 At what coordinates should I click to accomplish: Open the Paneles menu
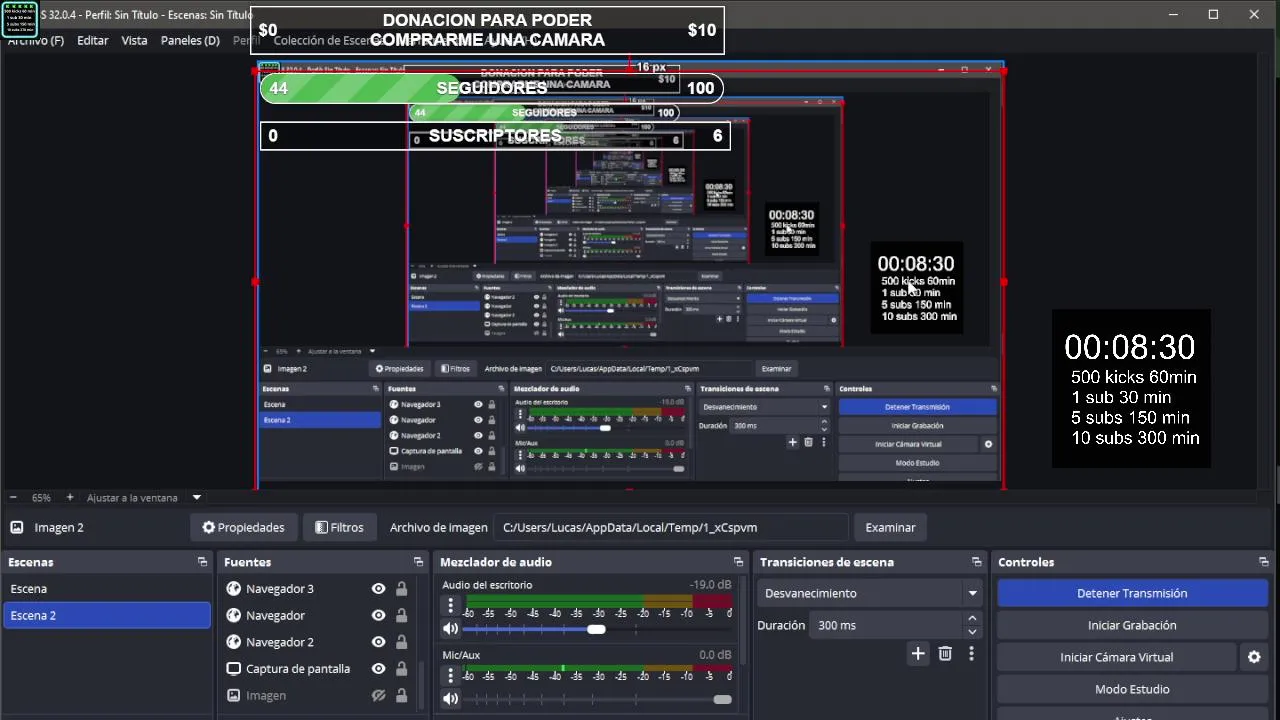click(x=190, y=40)
